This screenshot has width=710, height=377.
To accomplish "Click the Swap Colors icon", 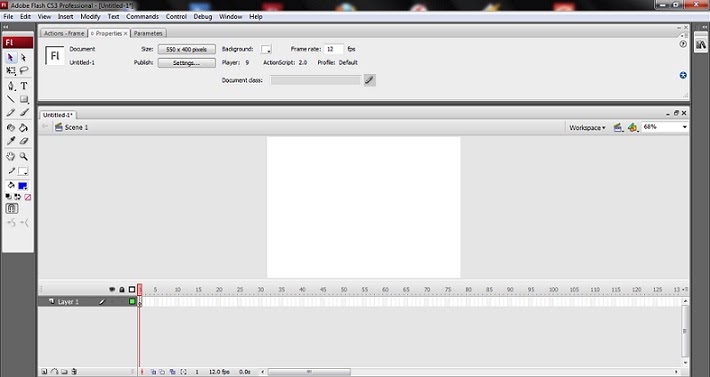I will [18, 197].
